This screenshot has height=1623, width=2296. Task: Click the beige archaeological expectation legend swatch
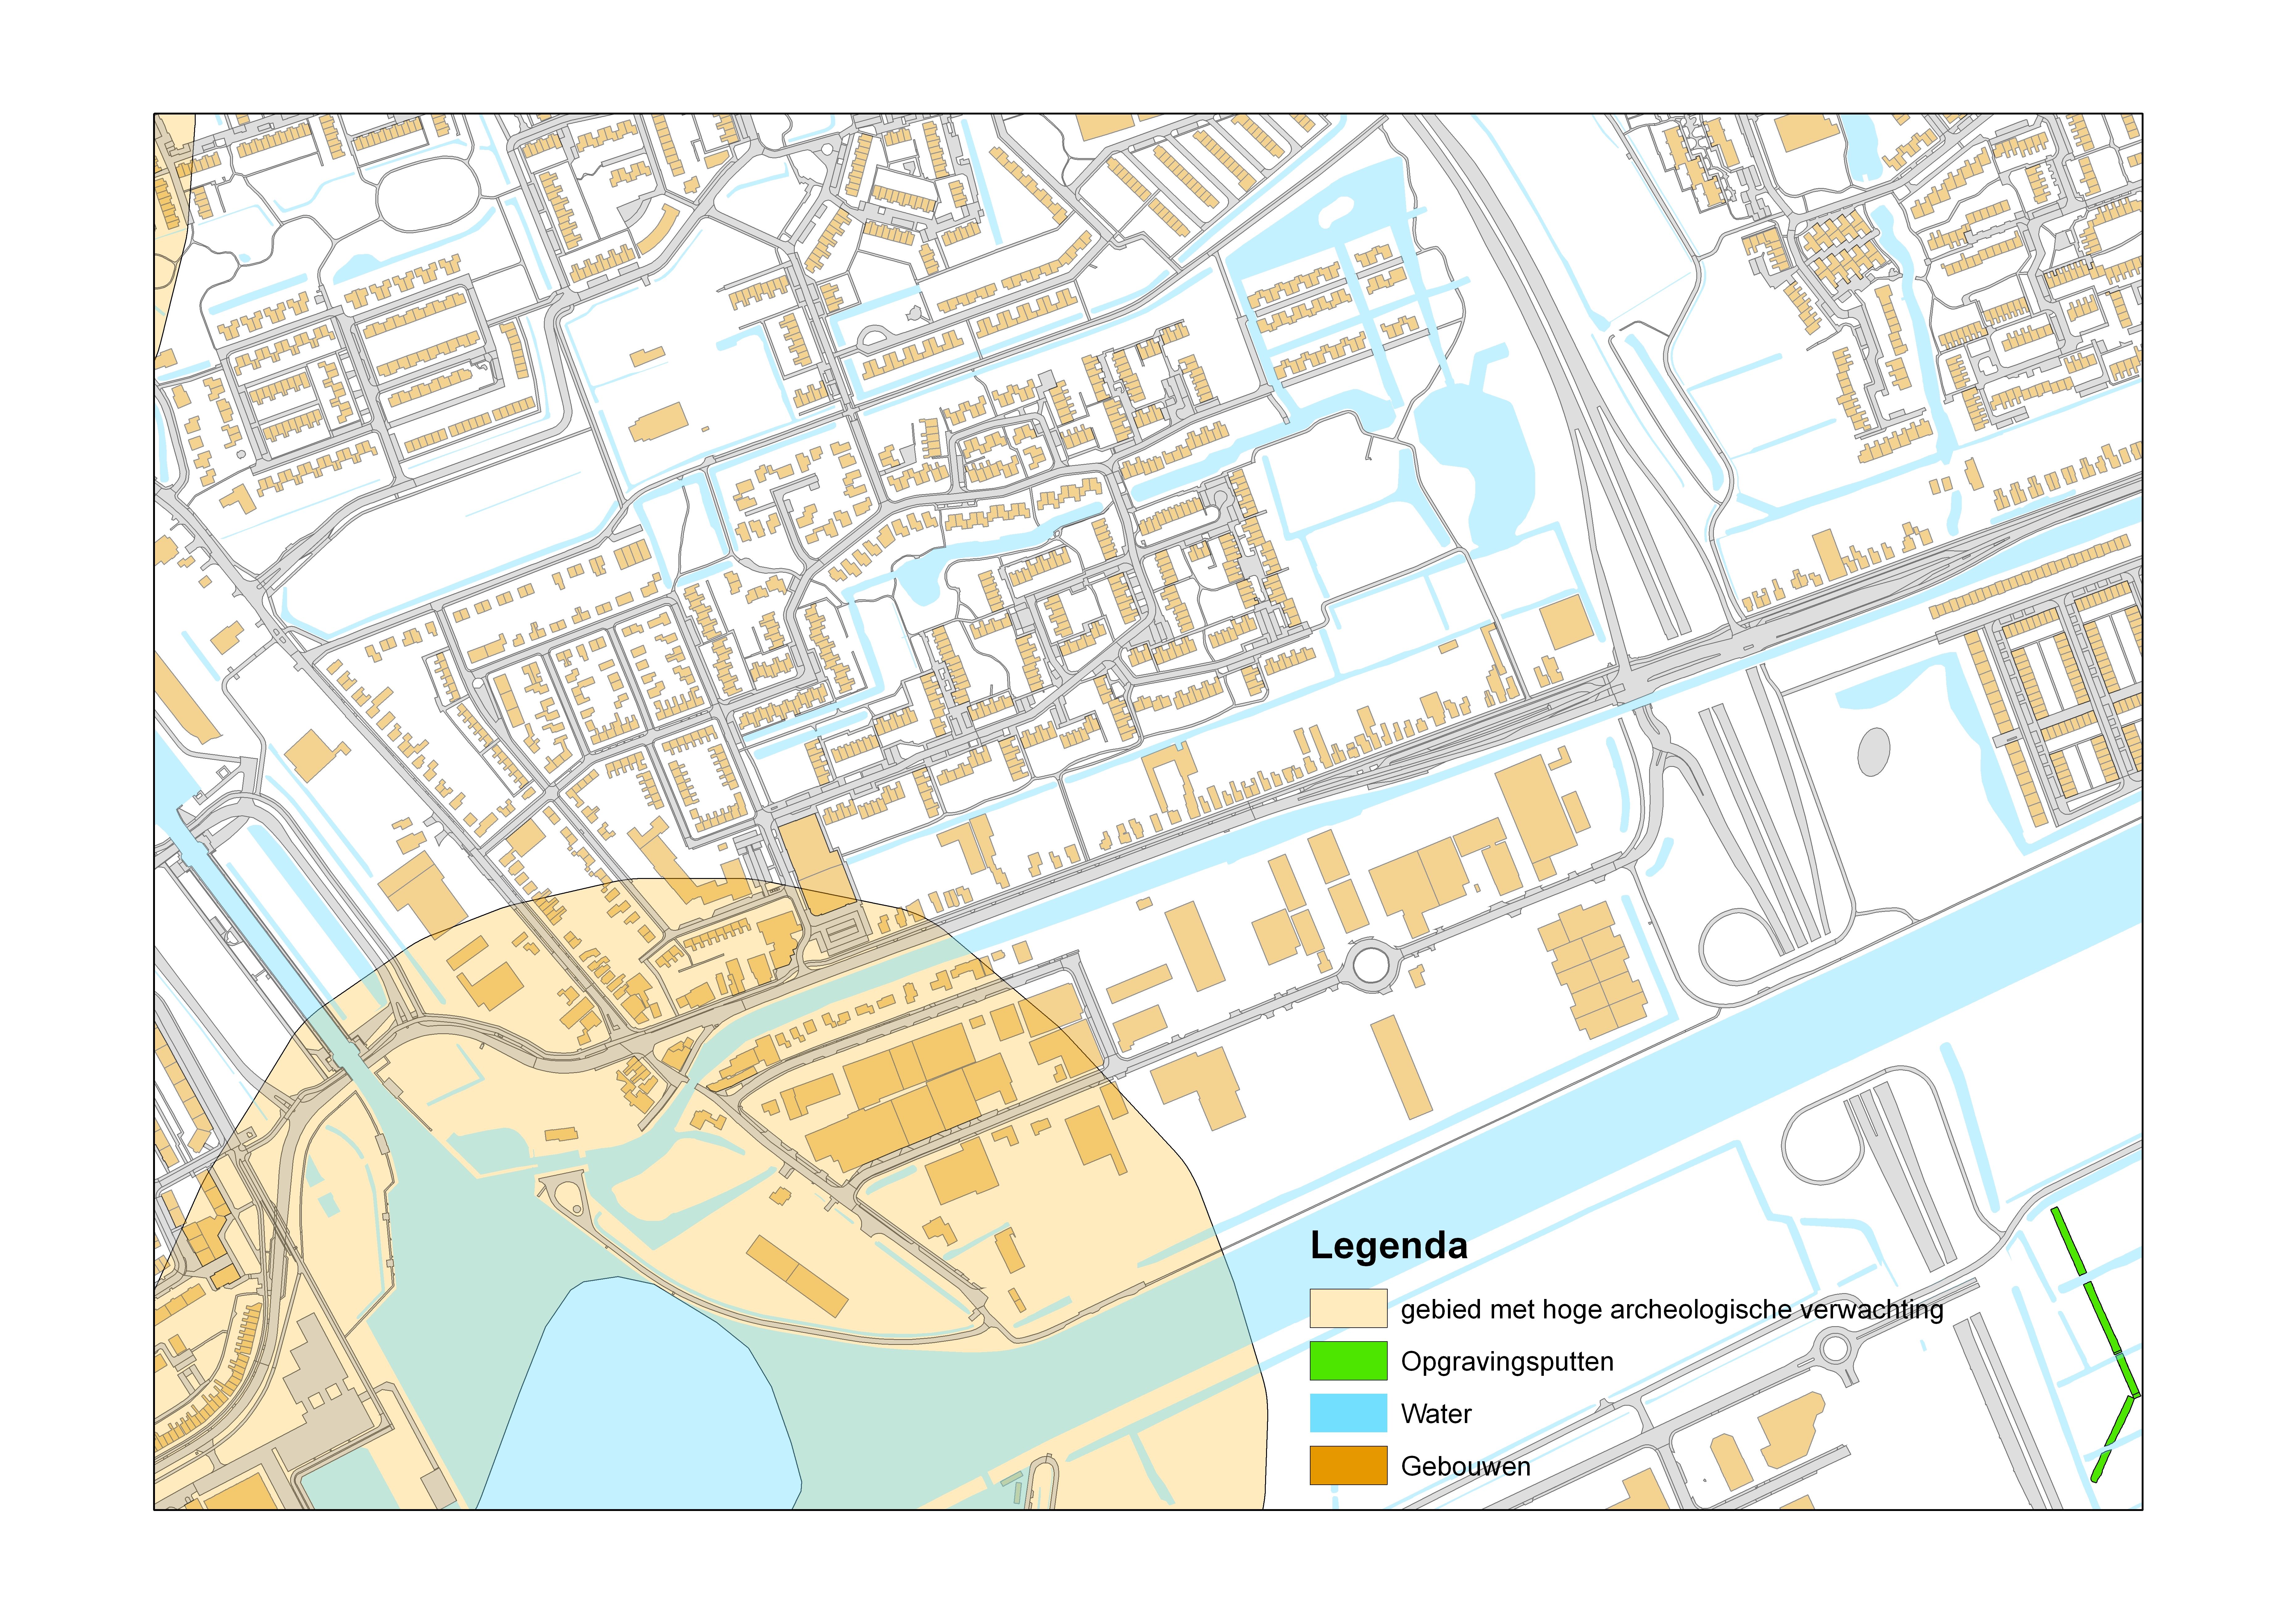pyautogui.click(x=1348, y=1308)
